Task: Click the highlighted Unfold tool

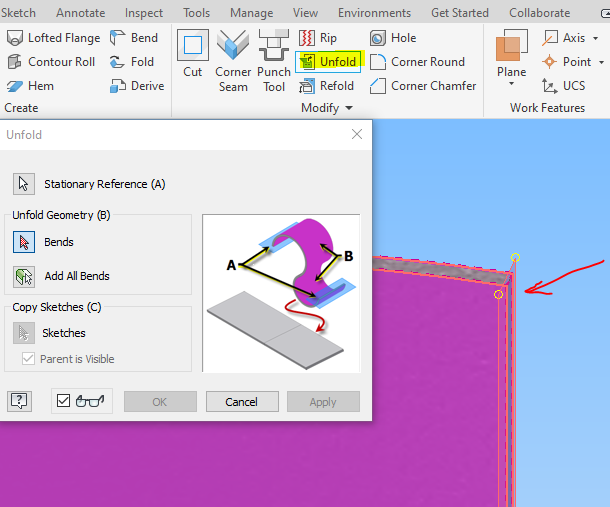Action: click(x=328, y=62)
